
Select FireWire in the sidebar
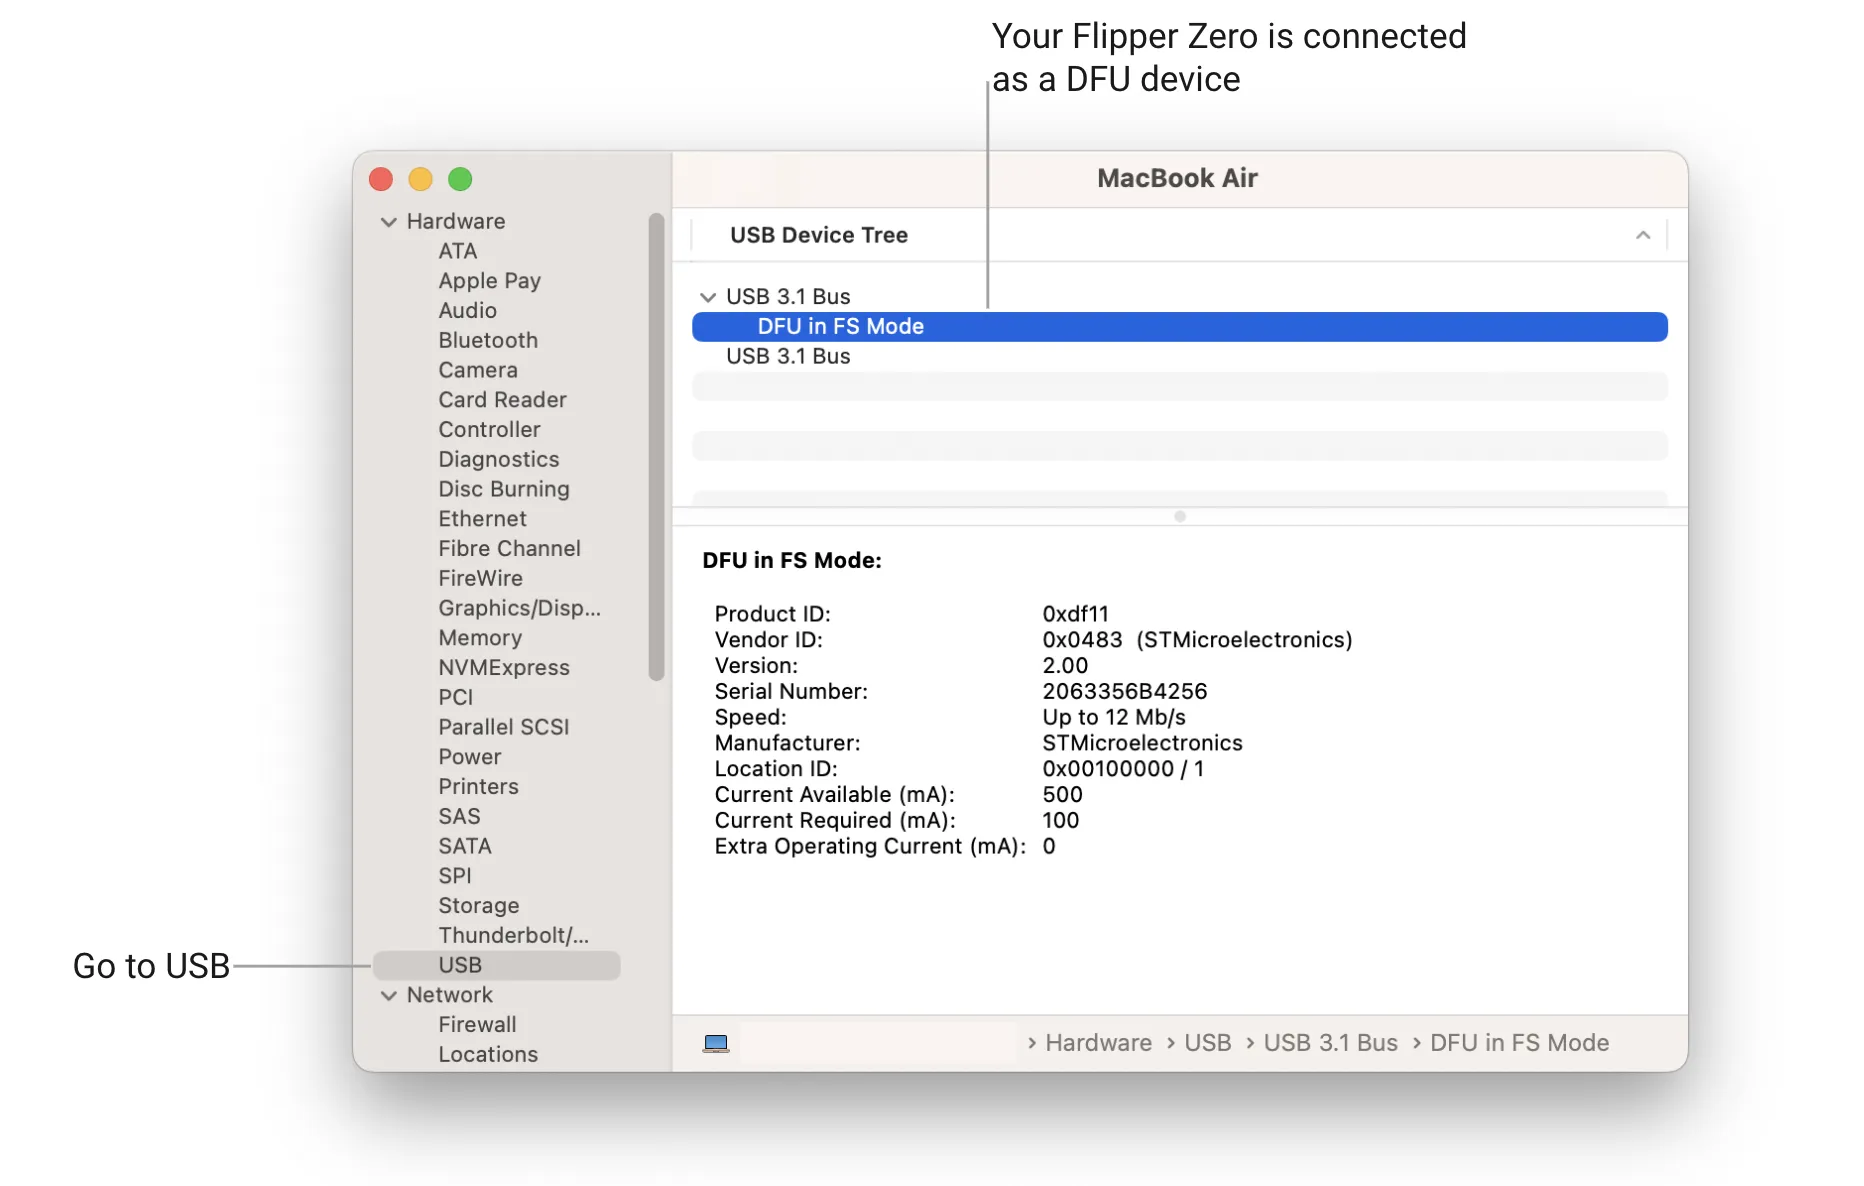click(x=481, y=578)
